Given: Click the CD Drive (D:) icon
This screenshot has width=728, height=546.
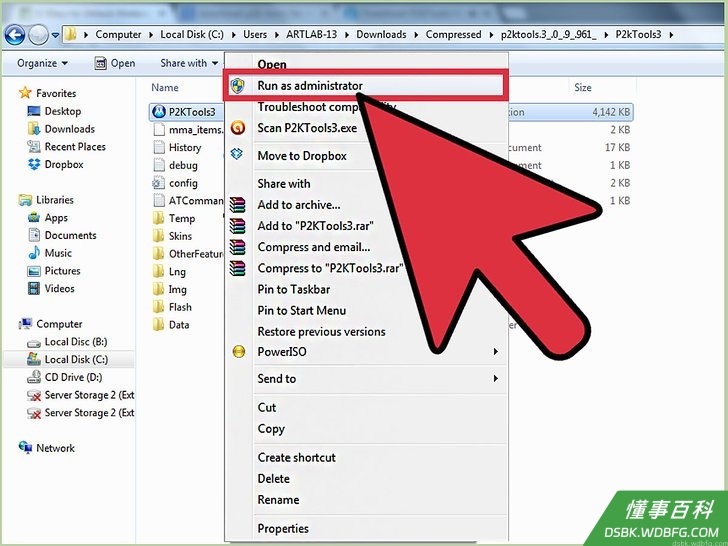Looking at the screenshot, I should pos(34,377).
